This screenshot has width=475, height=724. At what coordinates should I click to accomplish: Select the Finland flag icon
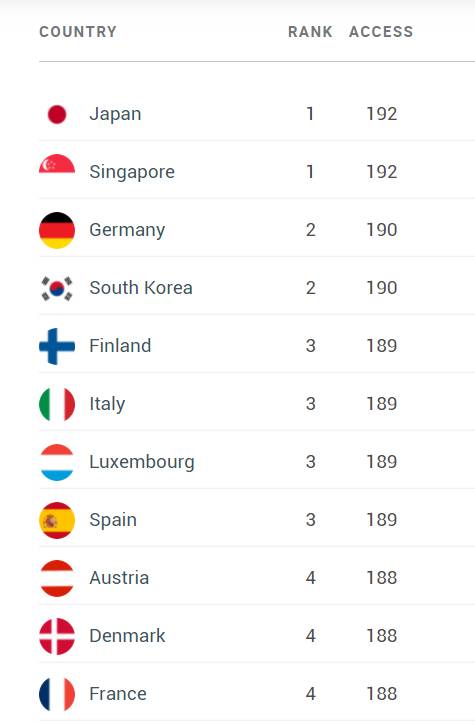[57, 346]
